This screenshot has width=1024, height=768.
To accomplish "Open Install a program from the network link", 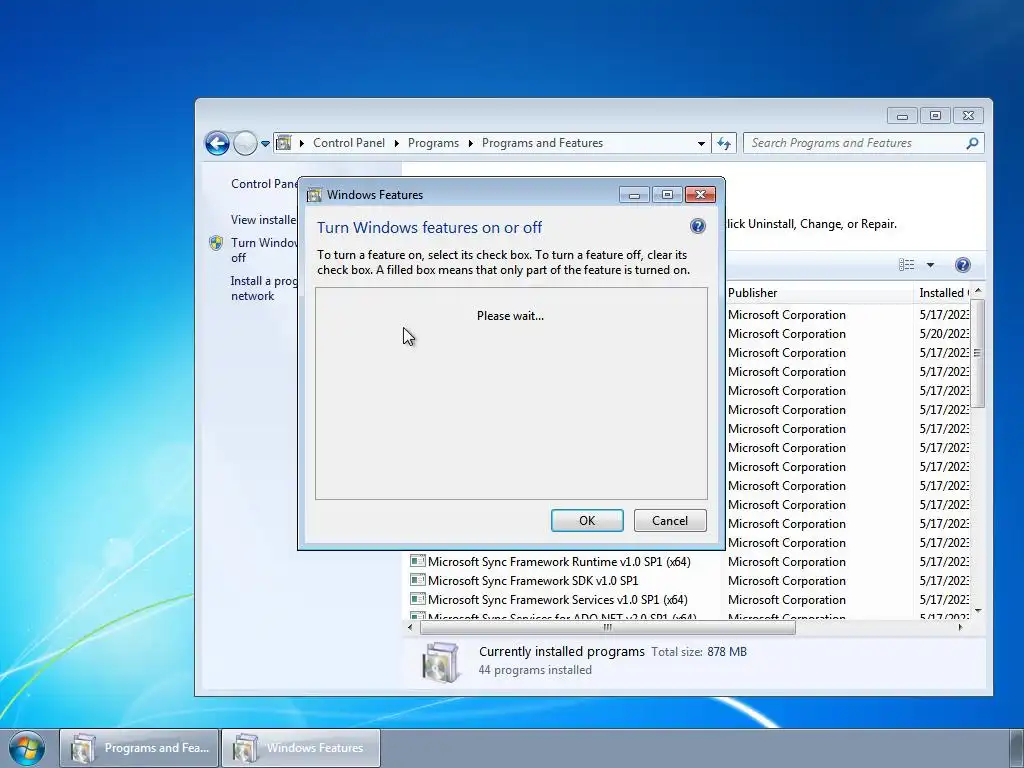I will (x=264, y=288).
